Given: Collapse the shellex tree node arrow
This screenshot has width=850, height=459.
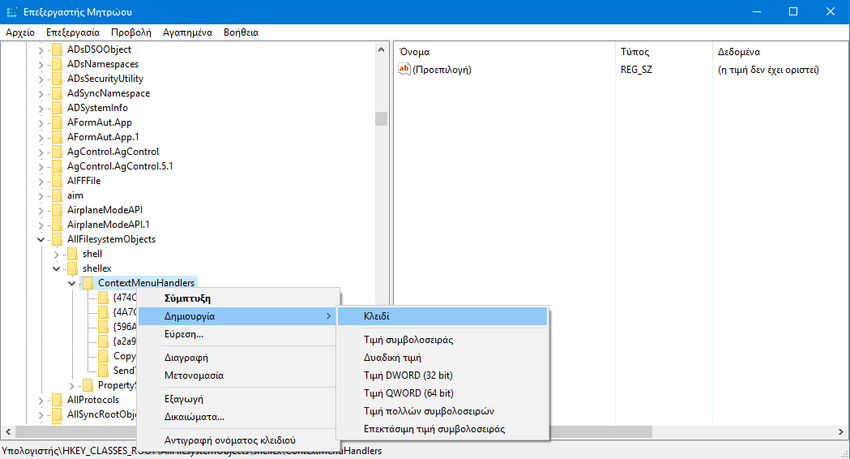Looking at the screenshot, I should [56, 269].
